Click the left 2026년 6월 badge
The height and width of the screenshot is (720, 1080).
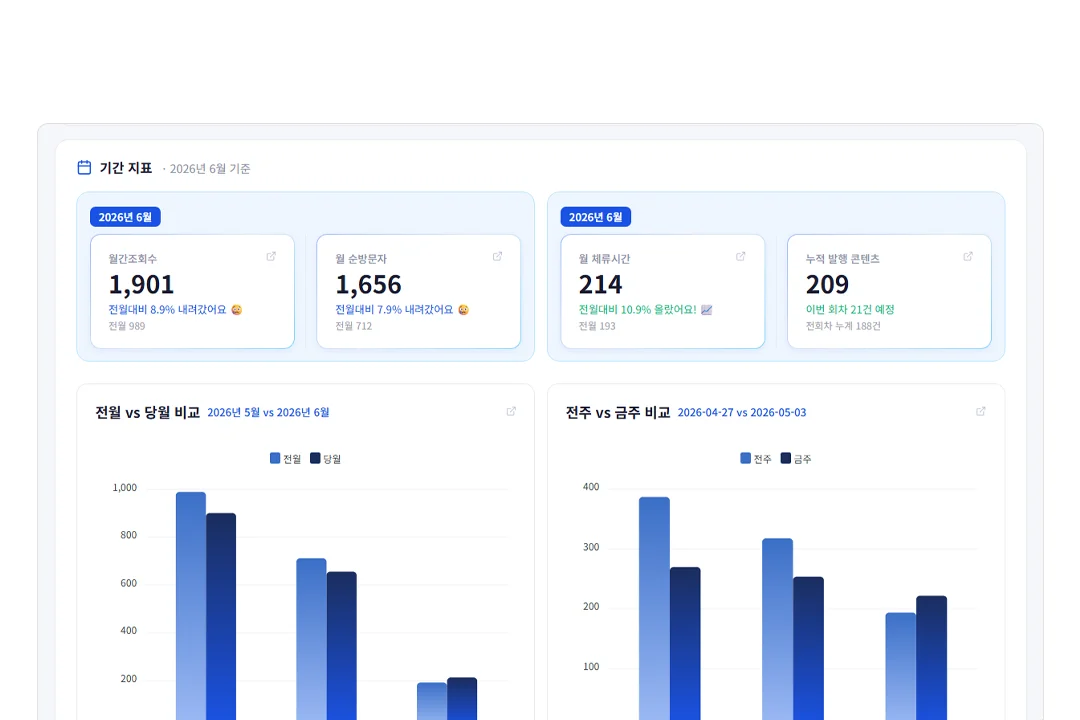125,217
